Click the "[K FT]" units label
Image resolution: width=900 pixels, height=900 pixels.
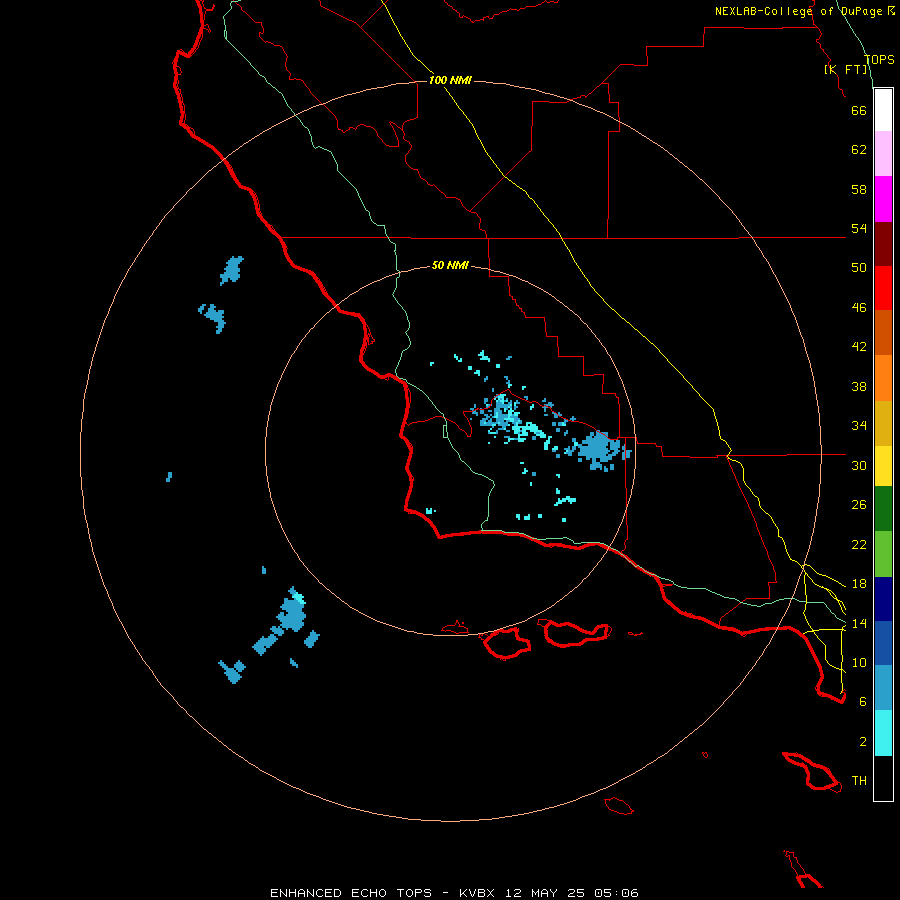point(845,70)
